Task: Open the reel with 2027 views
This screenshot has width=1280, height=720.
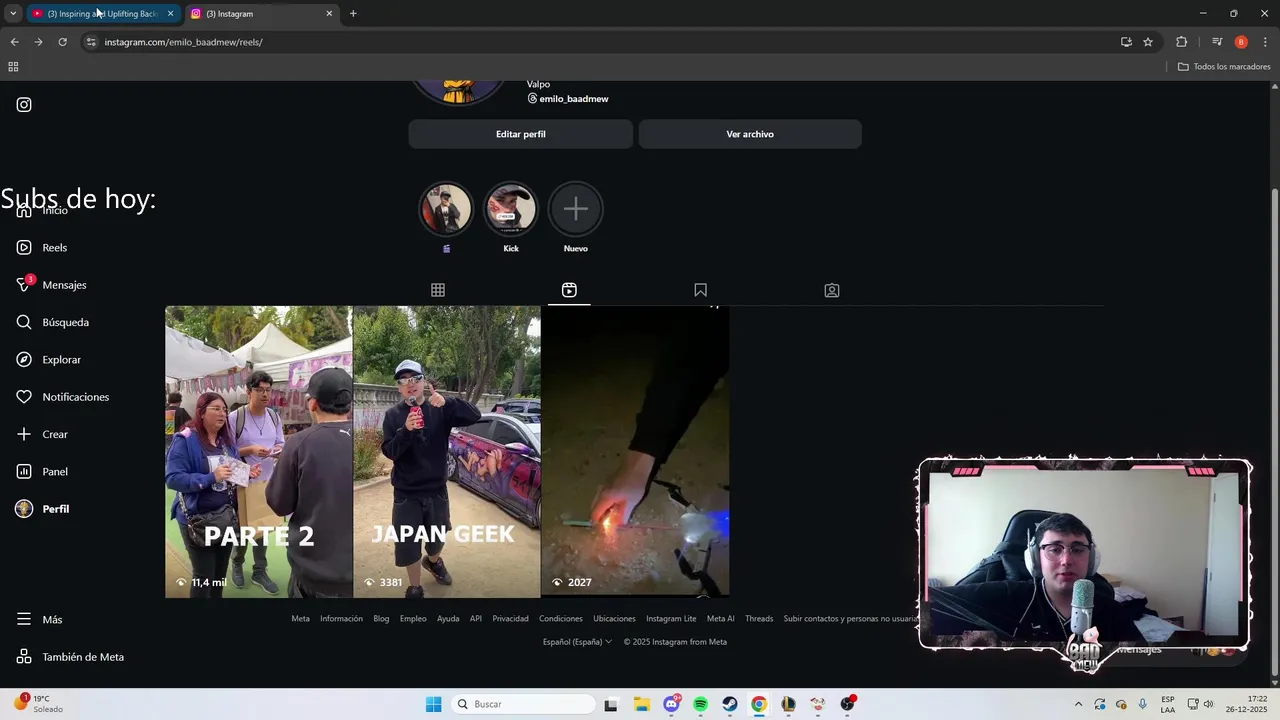Action: pyautogui.click(x=635, y=452)
